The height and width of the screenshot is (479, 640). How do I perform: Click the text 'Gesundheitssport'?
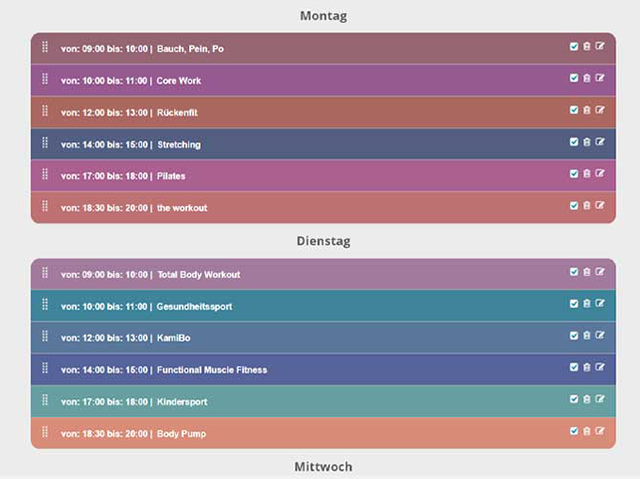(194, 307)
